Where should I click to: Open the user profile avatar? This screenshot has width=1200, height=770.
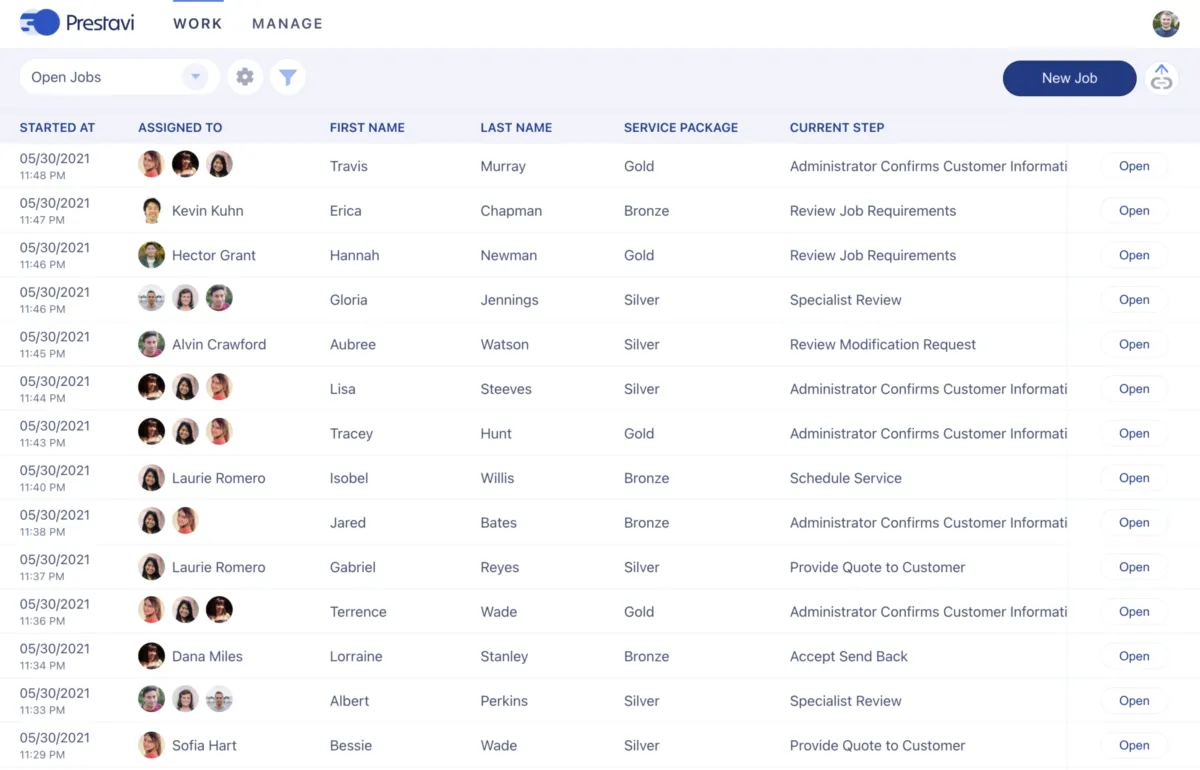pyautogui.click(x=1166, y=23)
